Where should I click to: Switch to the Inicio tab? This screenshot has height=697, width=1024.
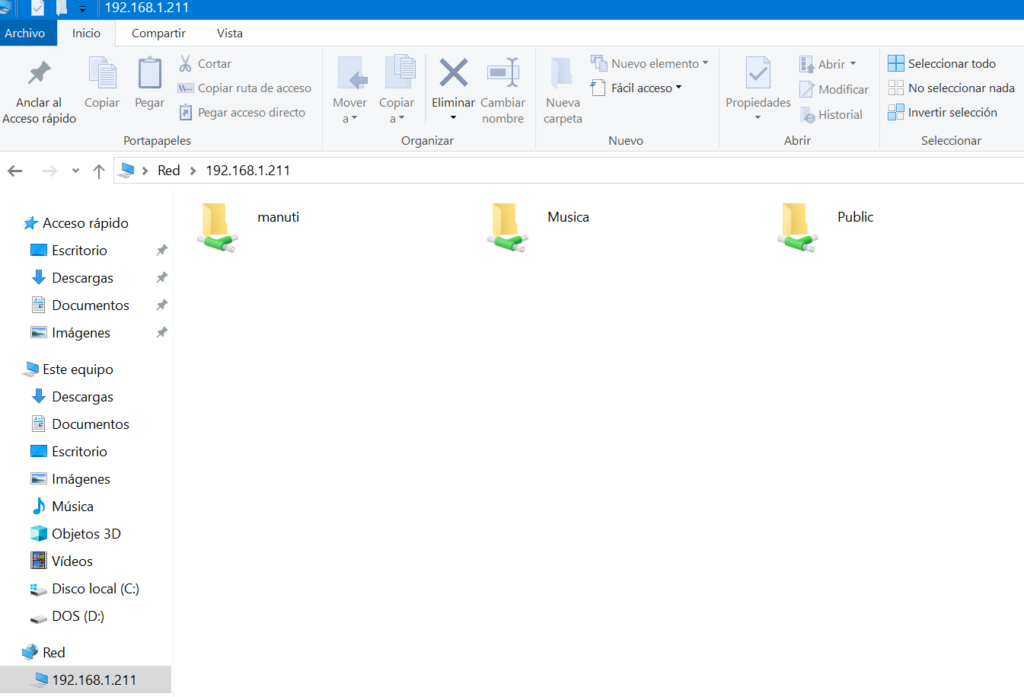tap(86, 33)
